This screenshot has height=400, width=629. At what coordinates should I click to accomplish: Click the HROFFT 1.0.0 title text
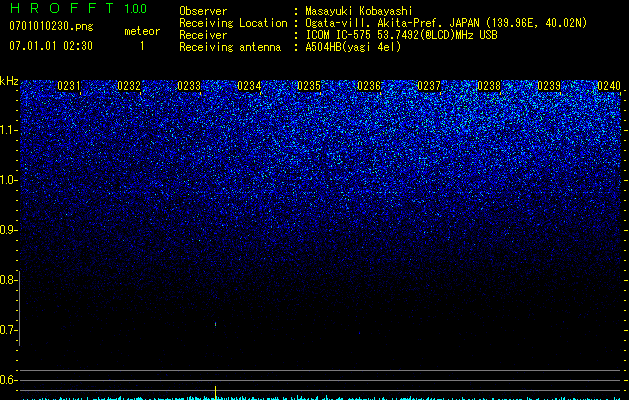pos(79,8)
